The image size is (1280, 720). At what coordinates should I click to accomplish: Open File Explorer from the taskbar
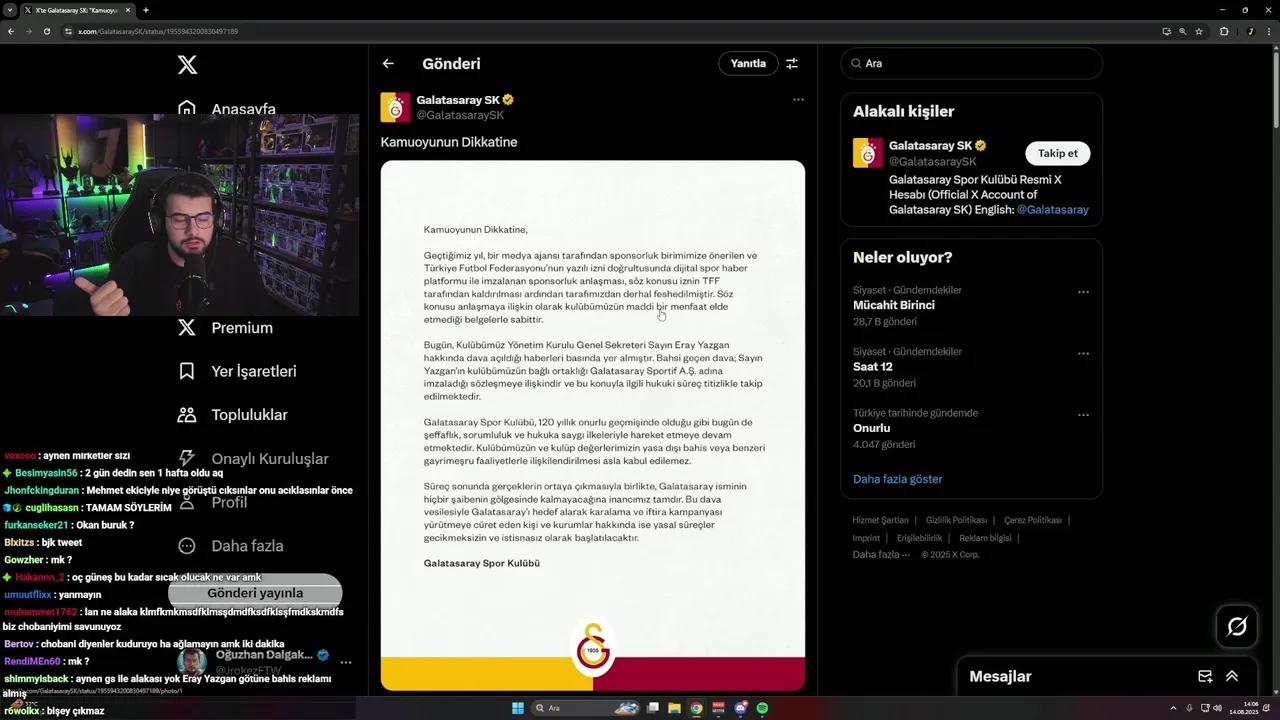tap(675, 708)
